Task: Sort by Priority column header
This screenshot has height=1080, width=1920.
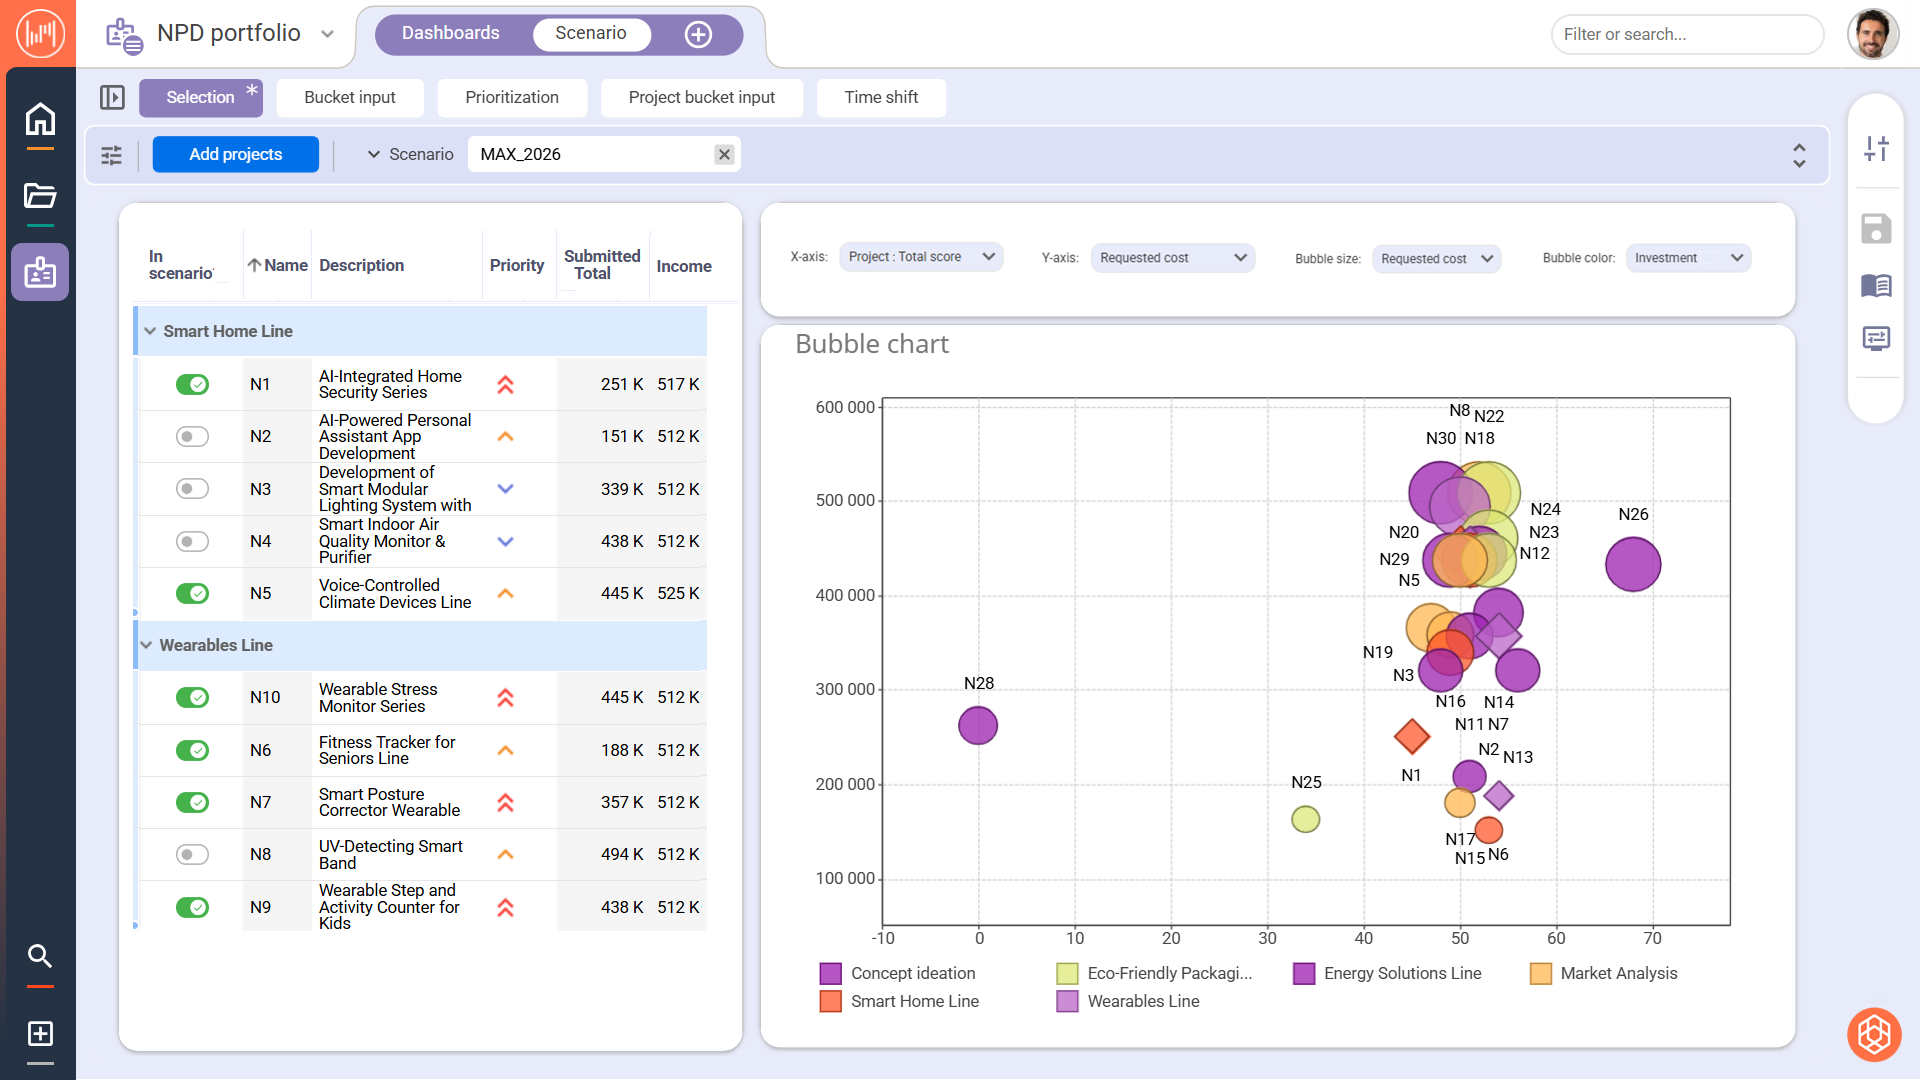Action: pyautogui.click(x=517, y=265)
